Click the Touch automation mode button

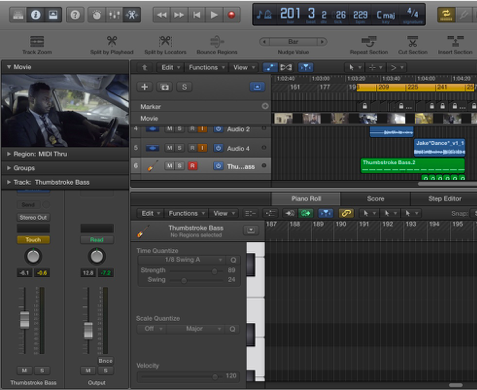(x=33, y=240)
